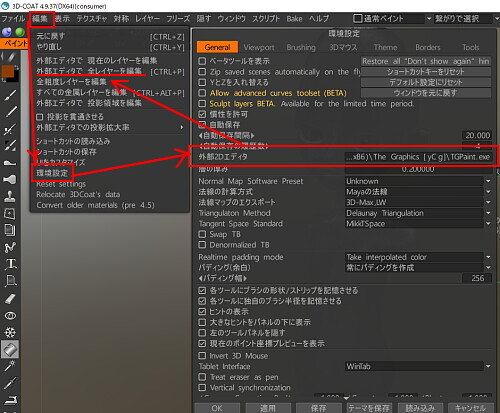Select the Eraser tool
Screen dimensions: 500x413
(10, 298)
